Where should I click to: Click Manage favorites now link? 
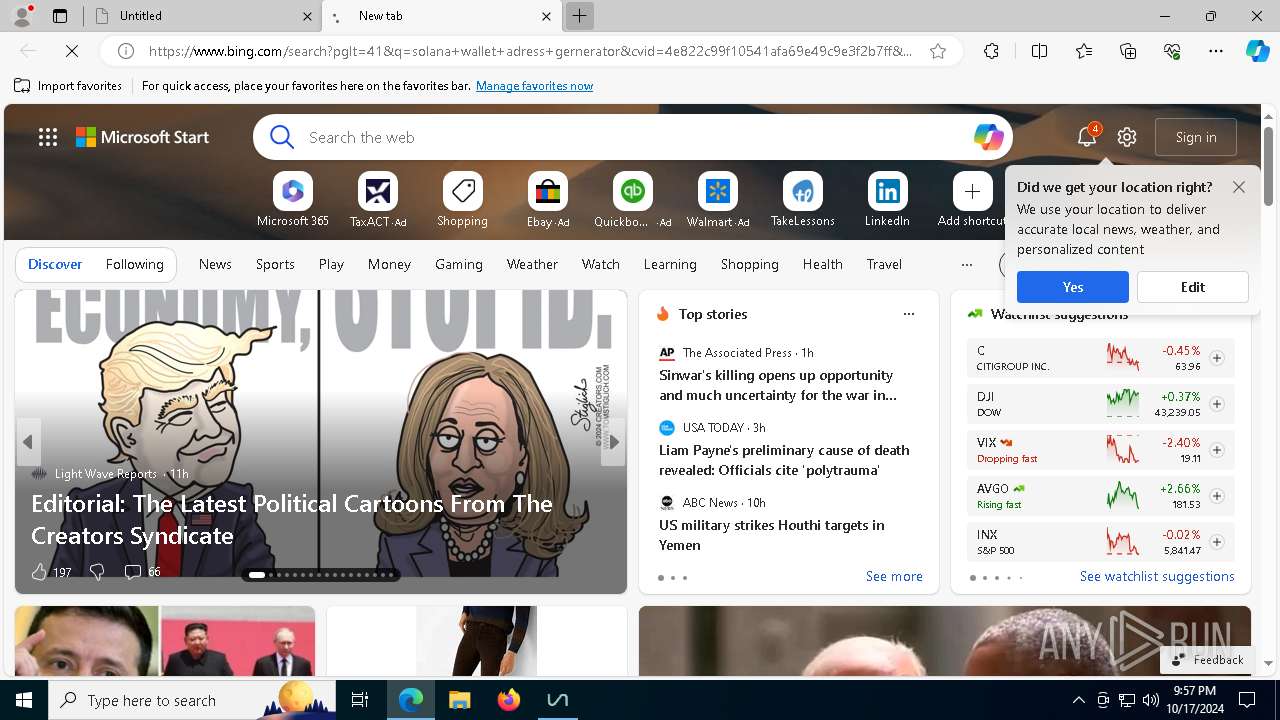pyautogui.click(x=534, y=86)
